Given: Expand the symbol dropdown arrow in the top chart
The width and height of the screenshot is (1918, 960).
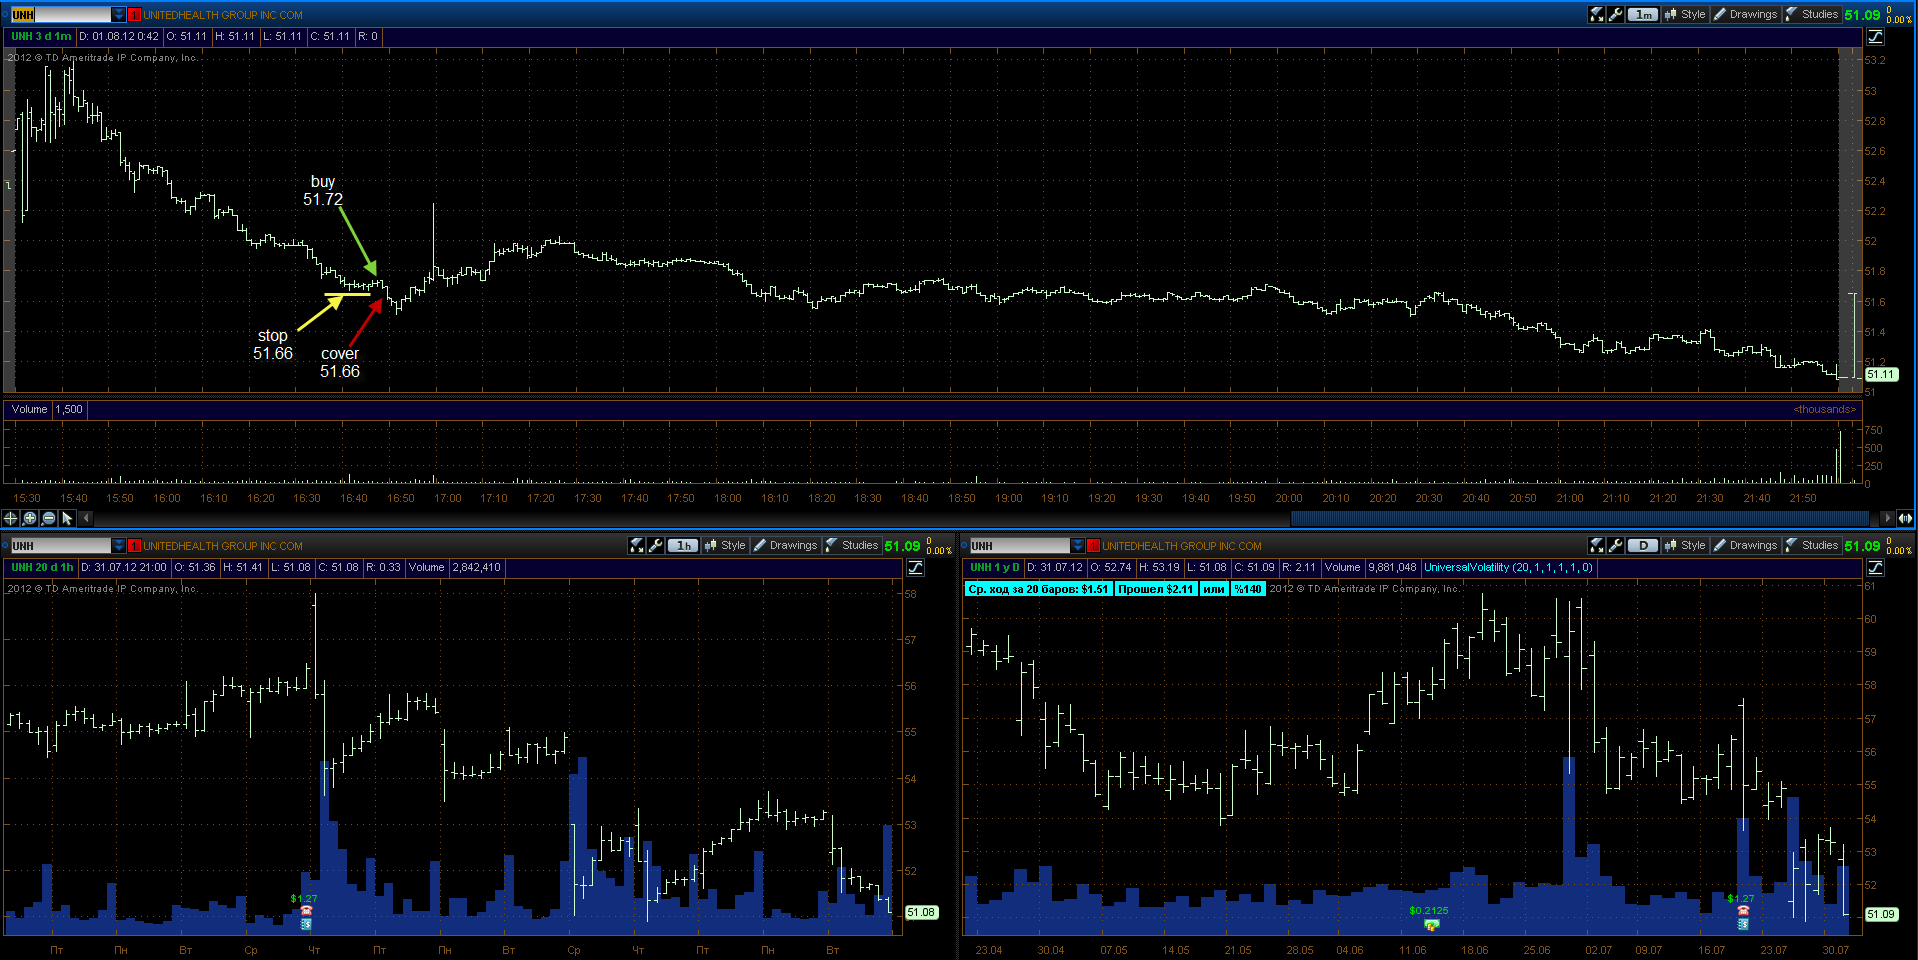Looking at the screenshot, I should (119, 14).
